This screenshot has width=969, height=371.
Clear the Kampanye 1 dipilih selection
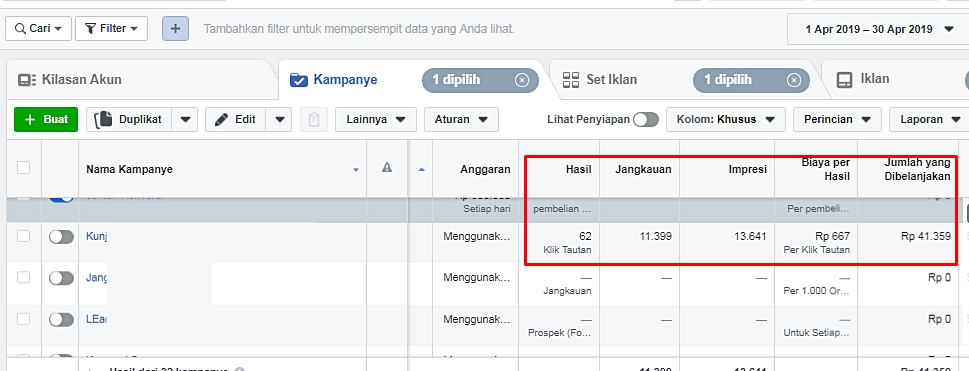click(522, 80)
